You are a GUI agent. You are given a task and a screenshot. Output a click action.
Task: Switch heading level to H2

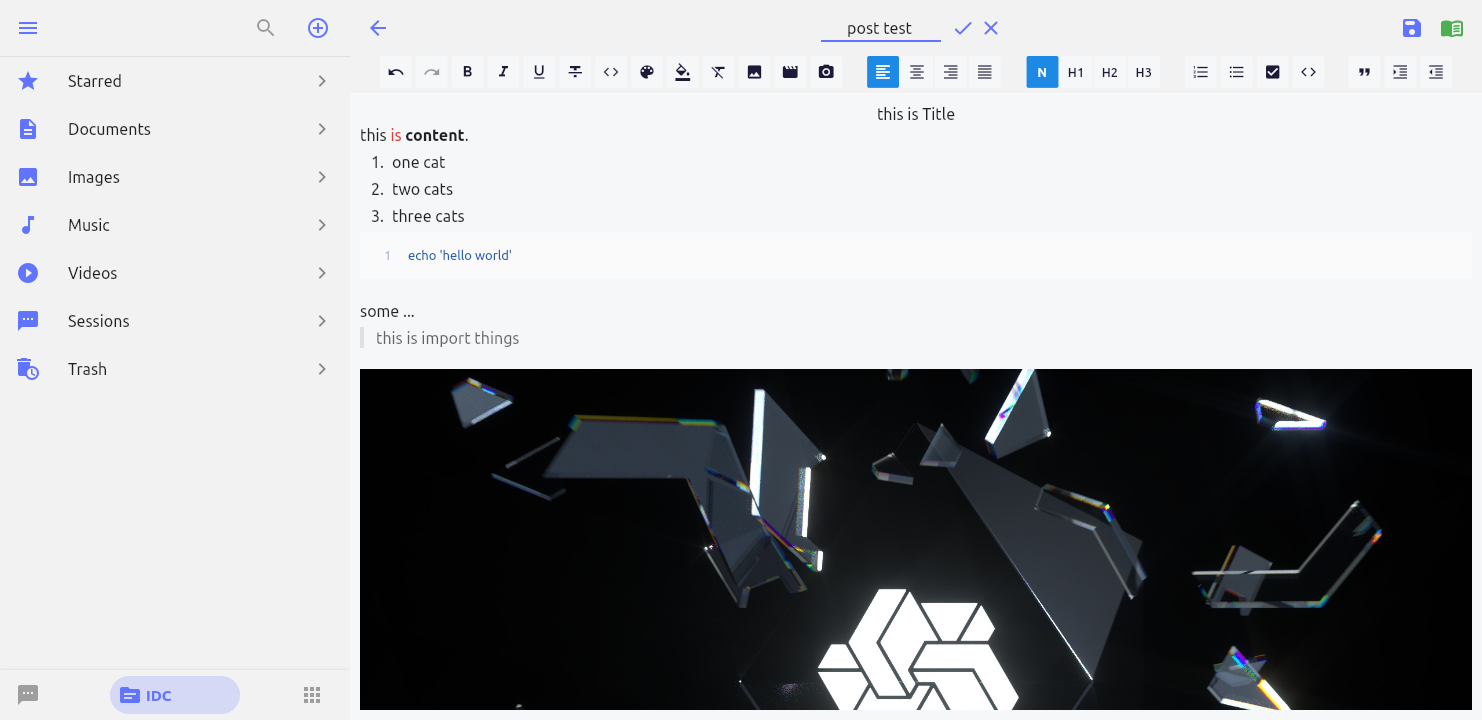1109,71
